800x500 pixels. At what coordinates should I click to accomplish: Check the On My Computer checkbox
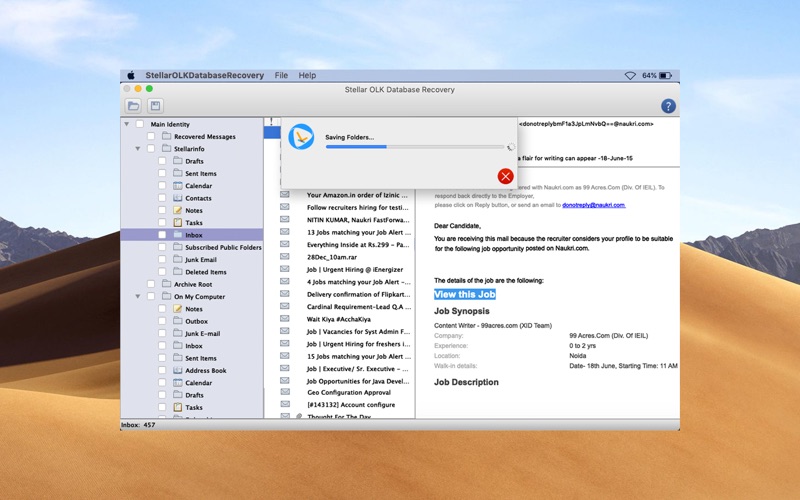click(x=151, y=296)
